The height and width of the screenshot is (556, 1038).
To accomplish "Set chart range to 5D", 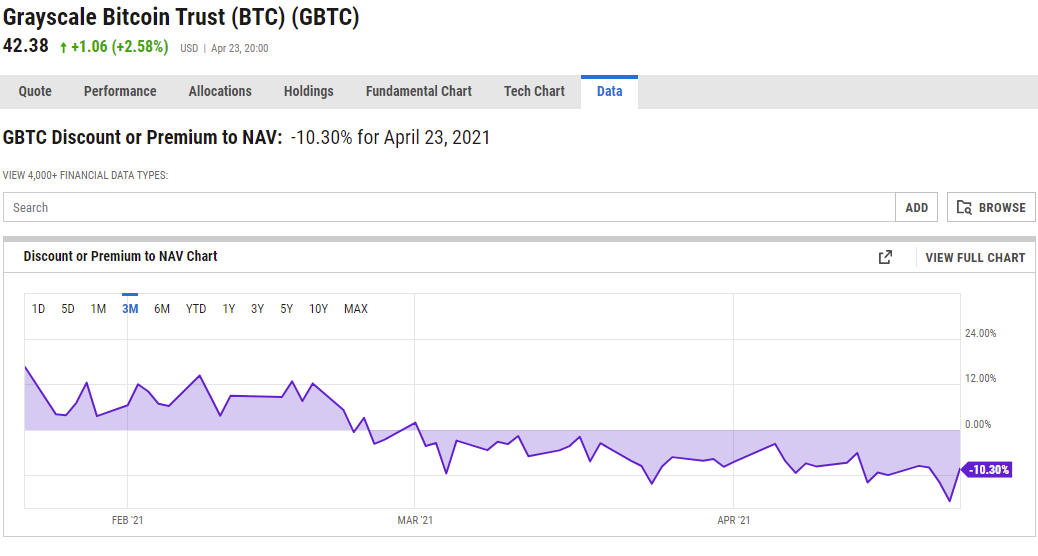I will click(x=68, y=308).
